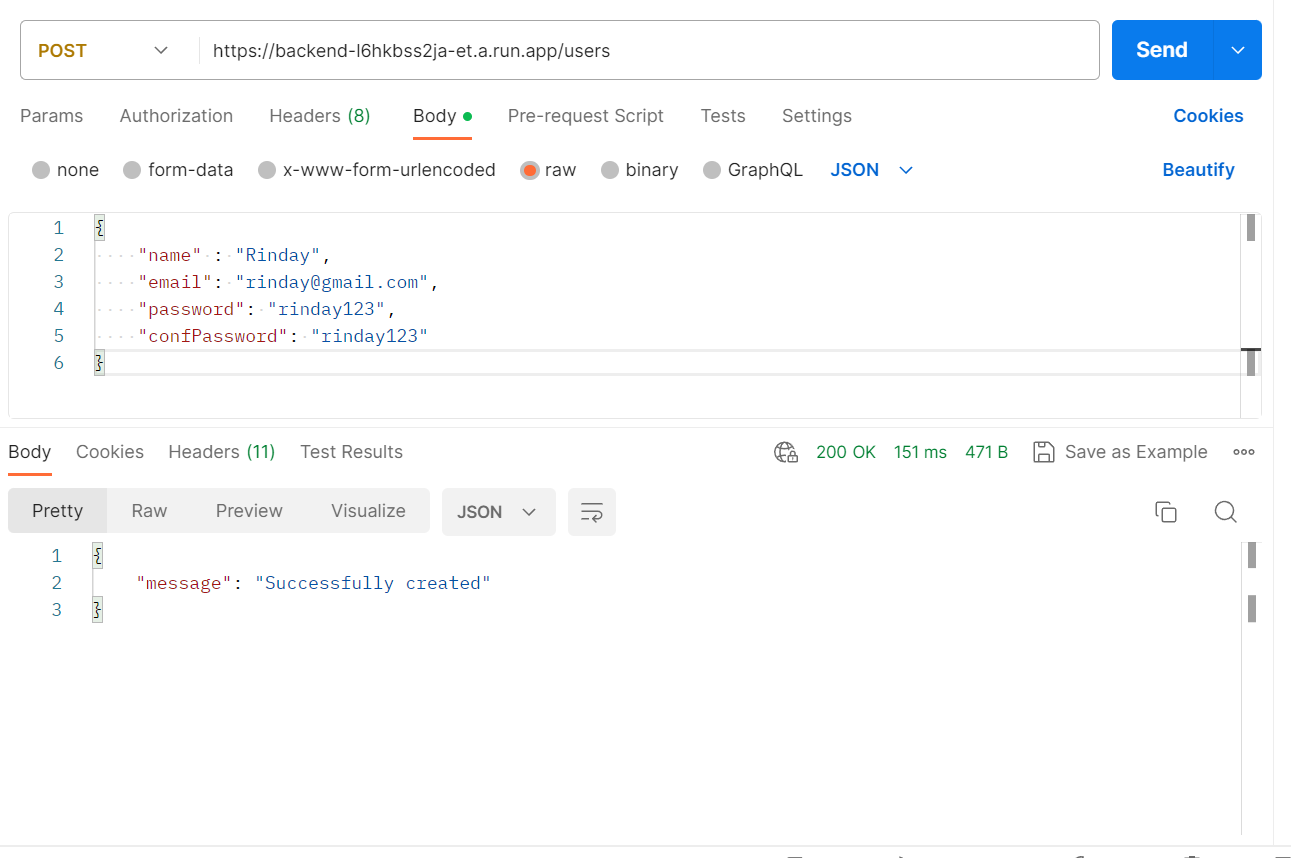Open the response JSON format dropdown
This screenshot has height=858, width=1291.
click(498, 511)
